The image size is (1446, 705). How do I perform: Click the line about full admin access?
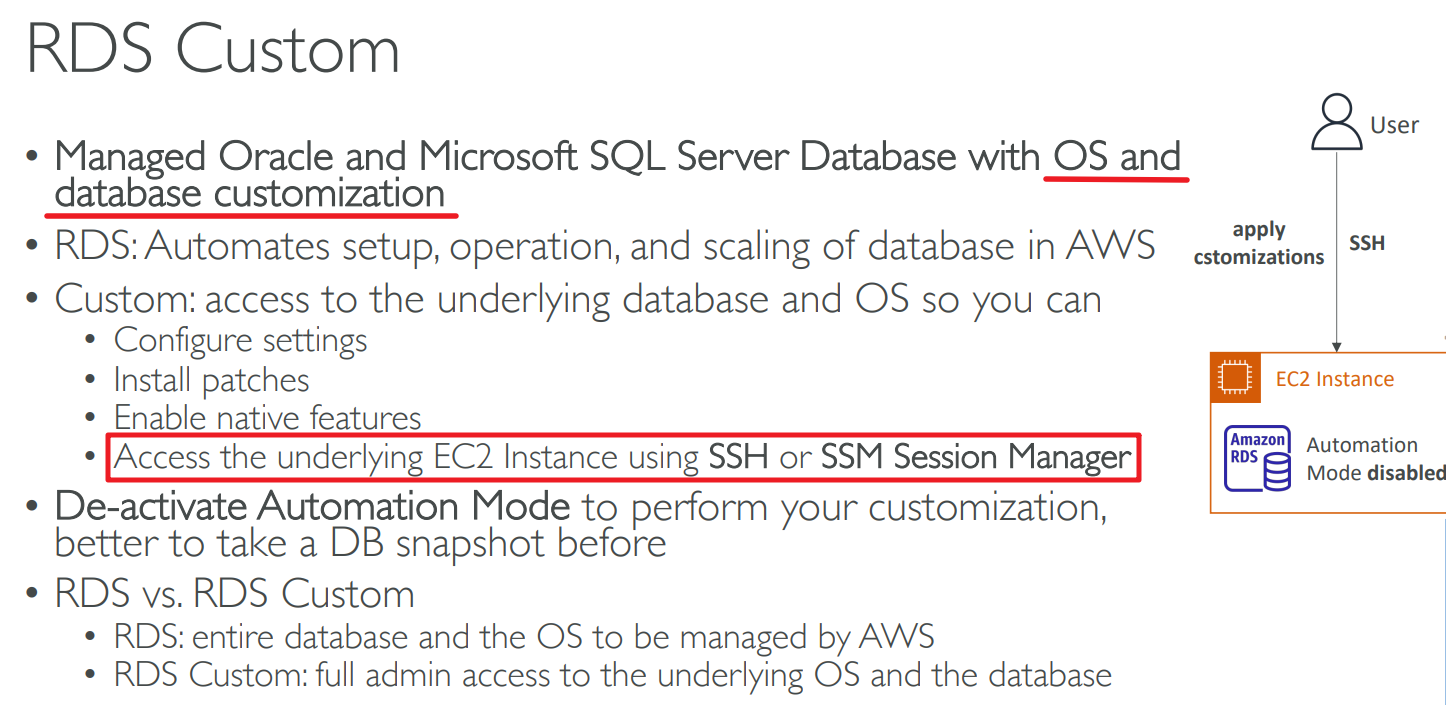[x=612, y=675]
